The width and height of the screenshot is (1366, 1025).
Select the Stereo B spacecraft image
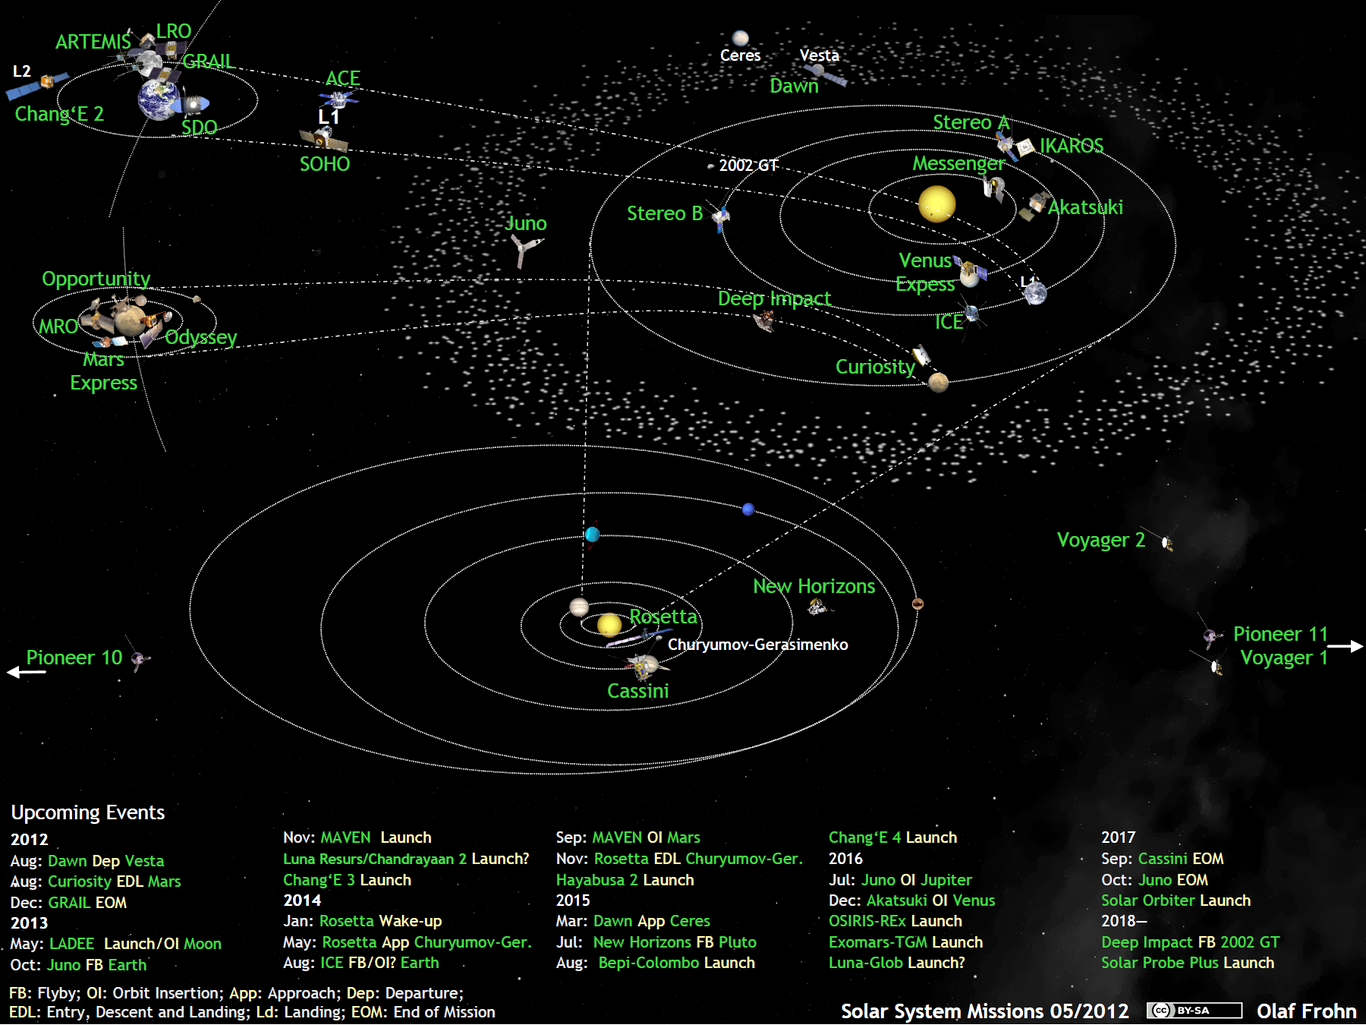720,216
